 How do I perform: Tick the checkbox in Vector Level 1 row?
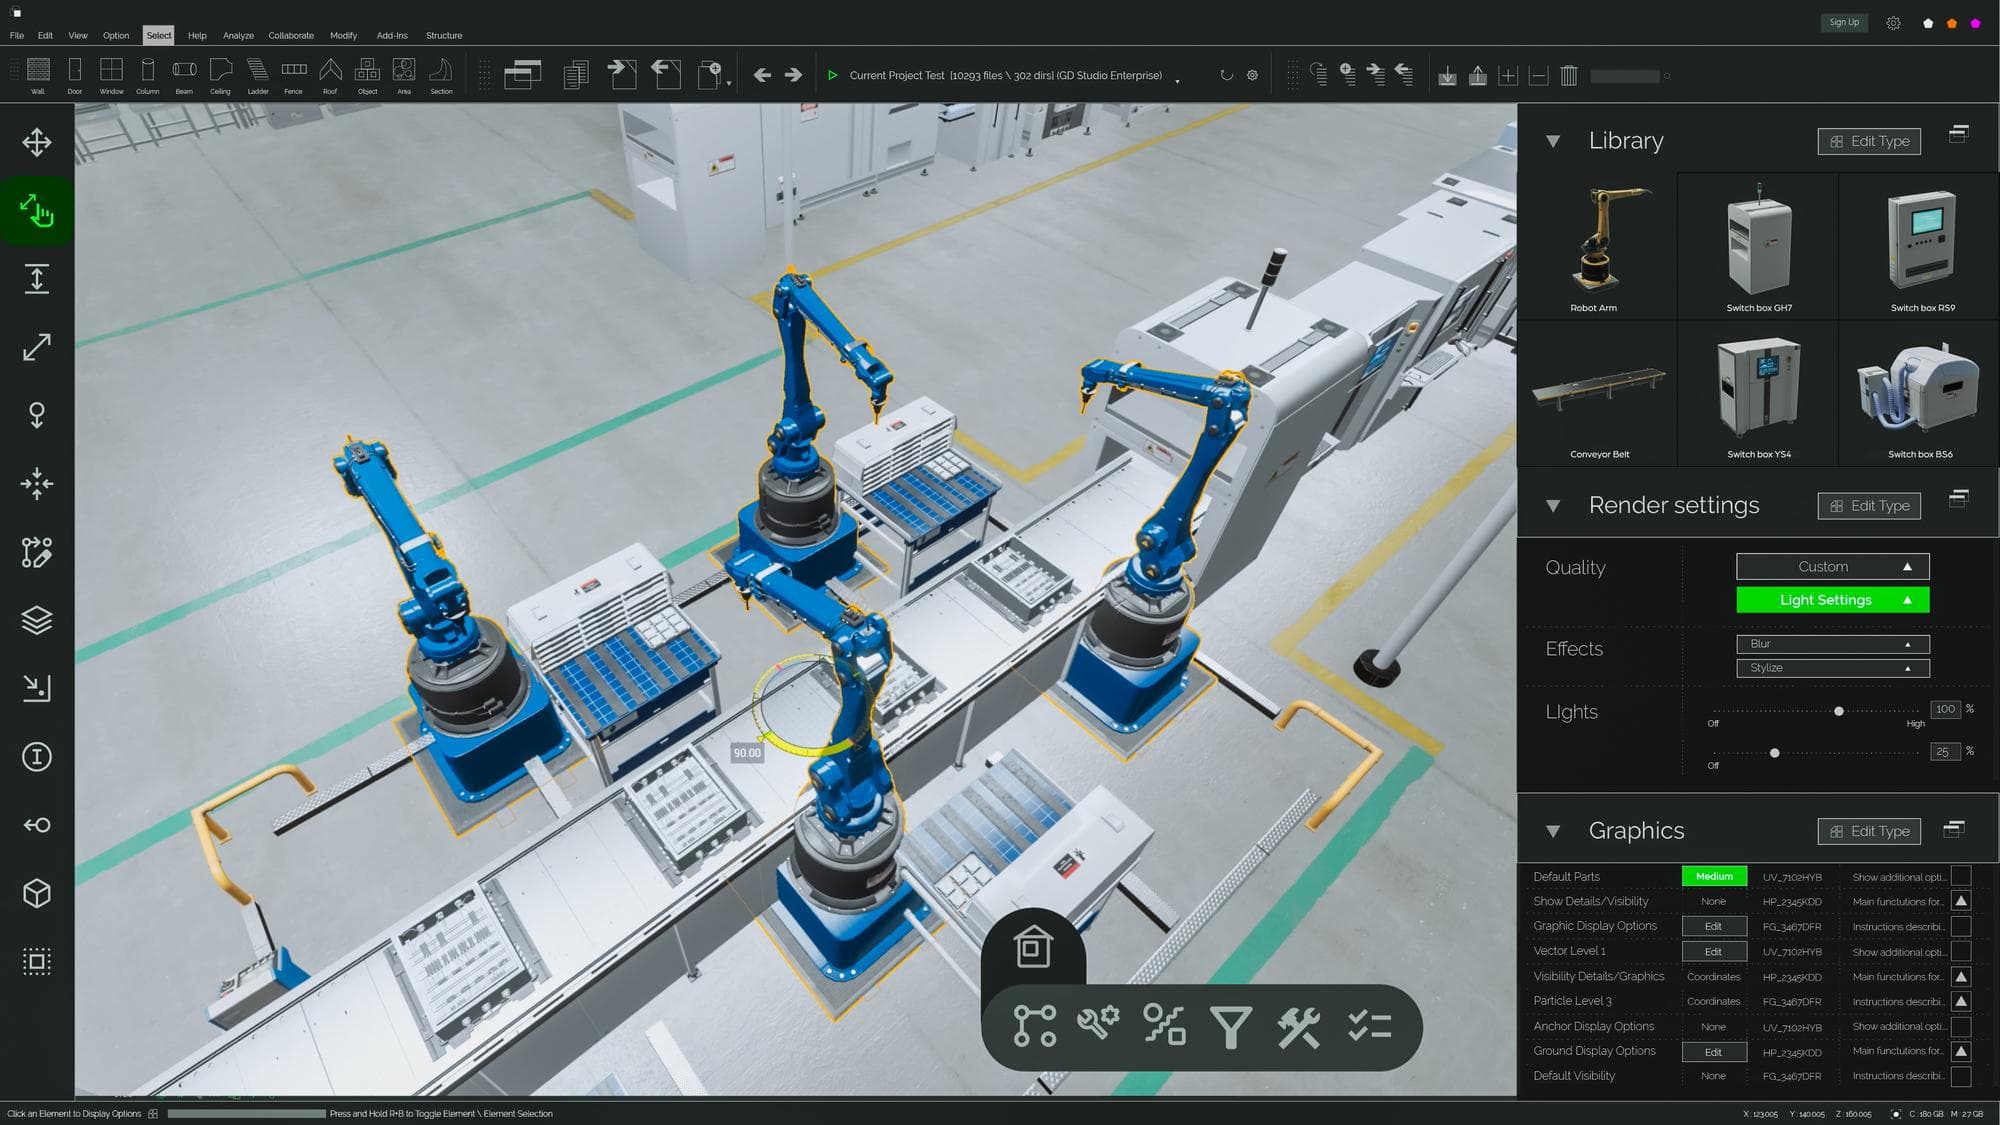[x=1961, y=951]
